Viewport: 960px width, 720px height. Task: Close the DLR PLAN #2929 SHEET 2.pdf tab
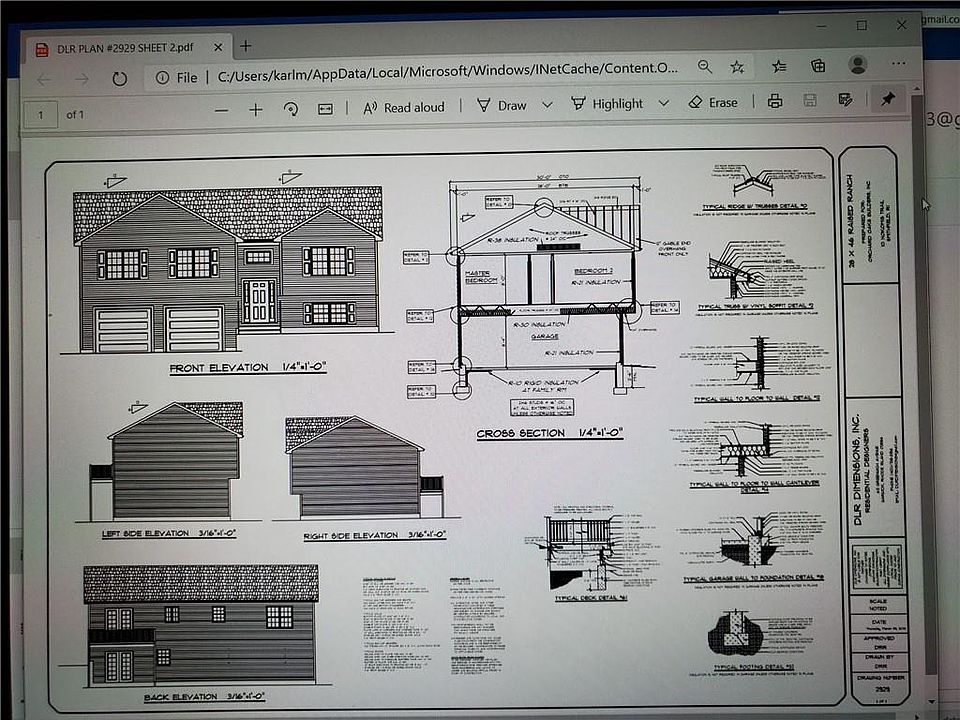click(x=218, y=47)
